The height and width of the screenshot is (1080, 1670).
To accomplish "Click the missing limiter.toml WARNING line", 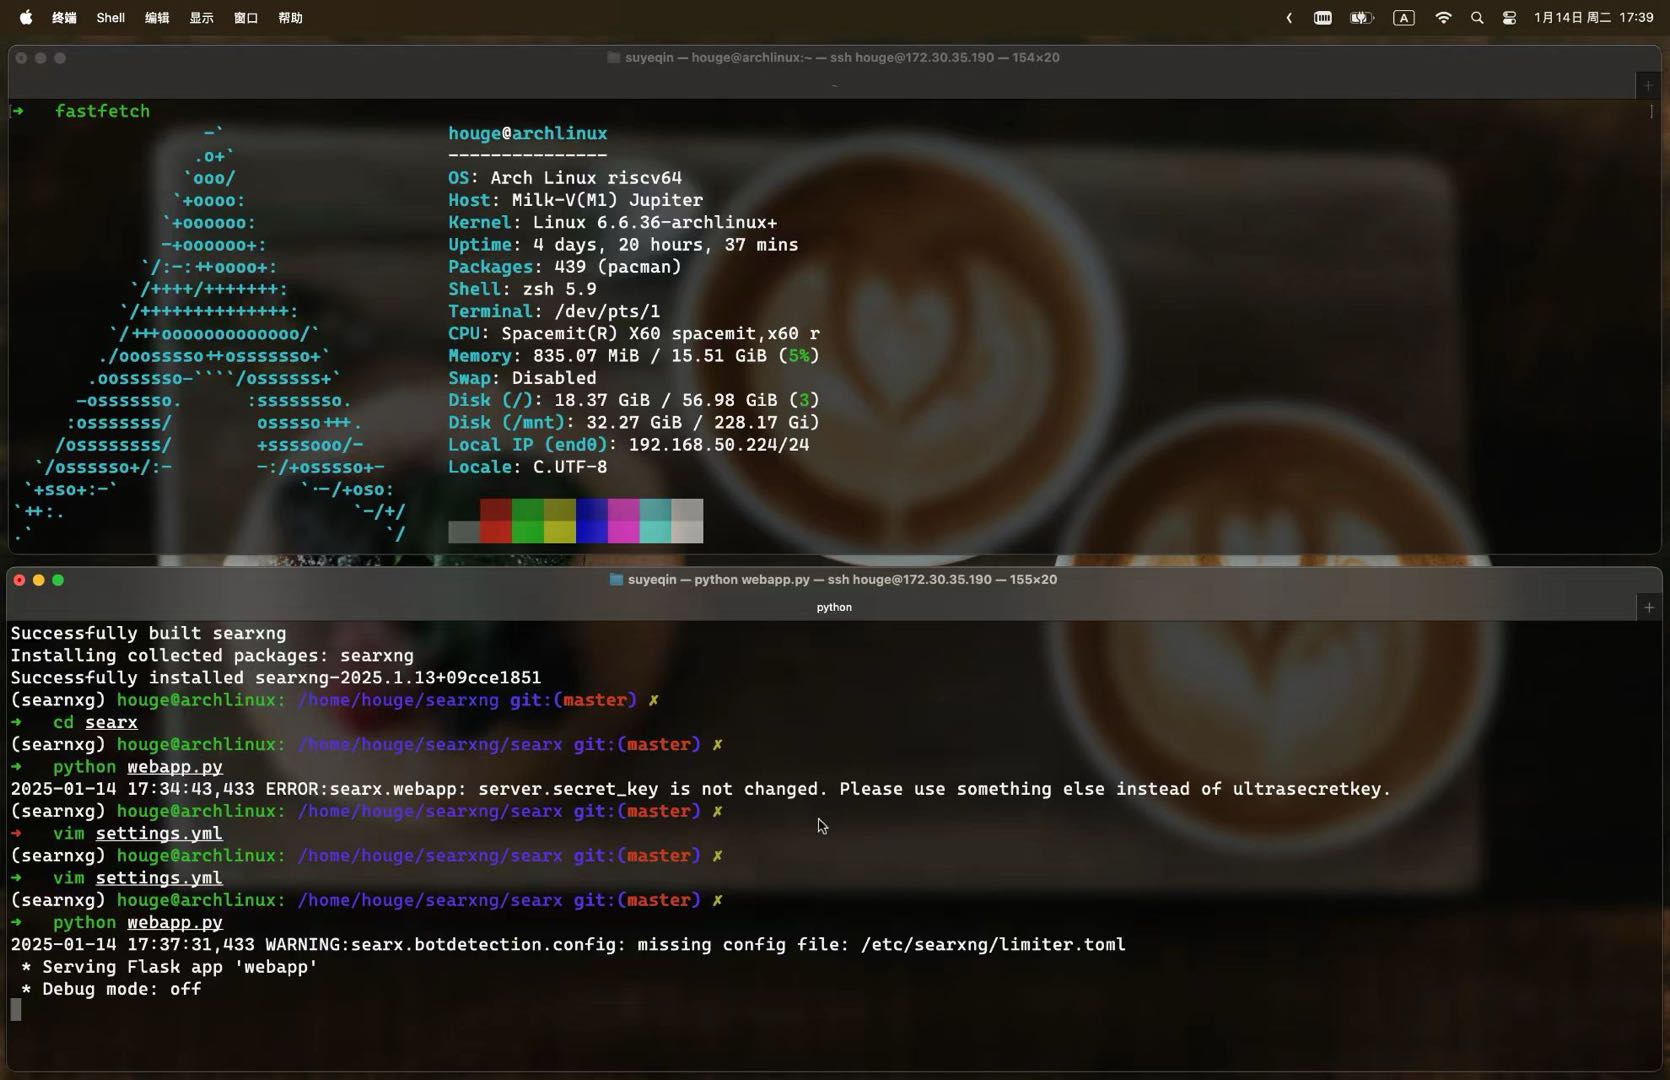I will (x=568, y=944).
